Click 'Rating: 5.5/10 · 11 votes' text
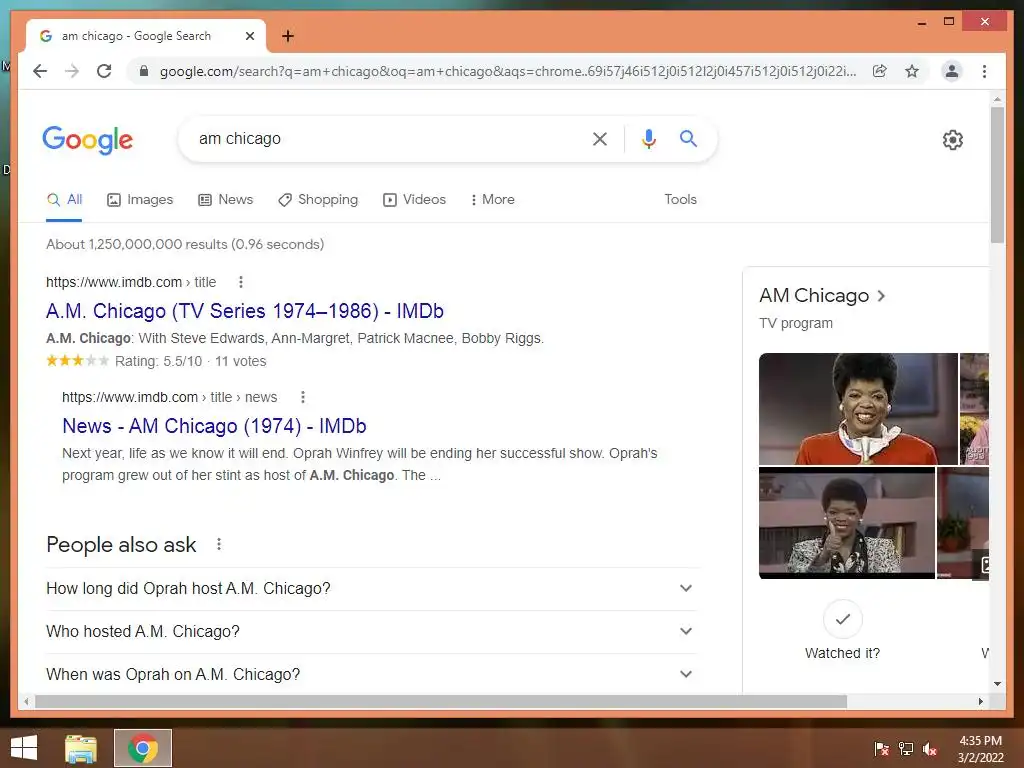The width and height of the screenshot is (1024, 768). point(191,361)
